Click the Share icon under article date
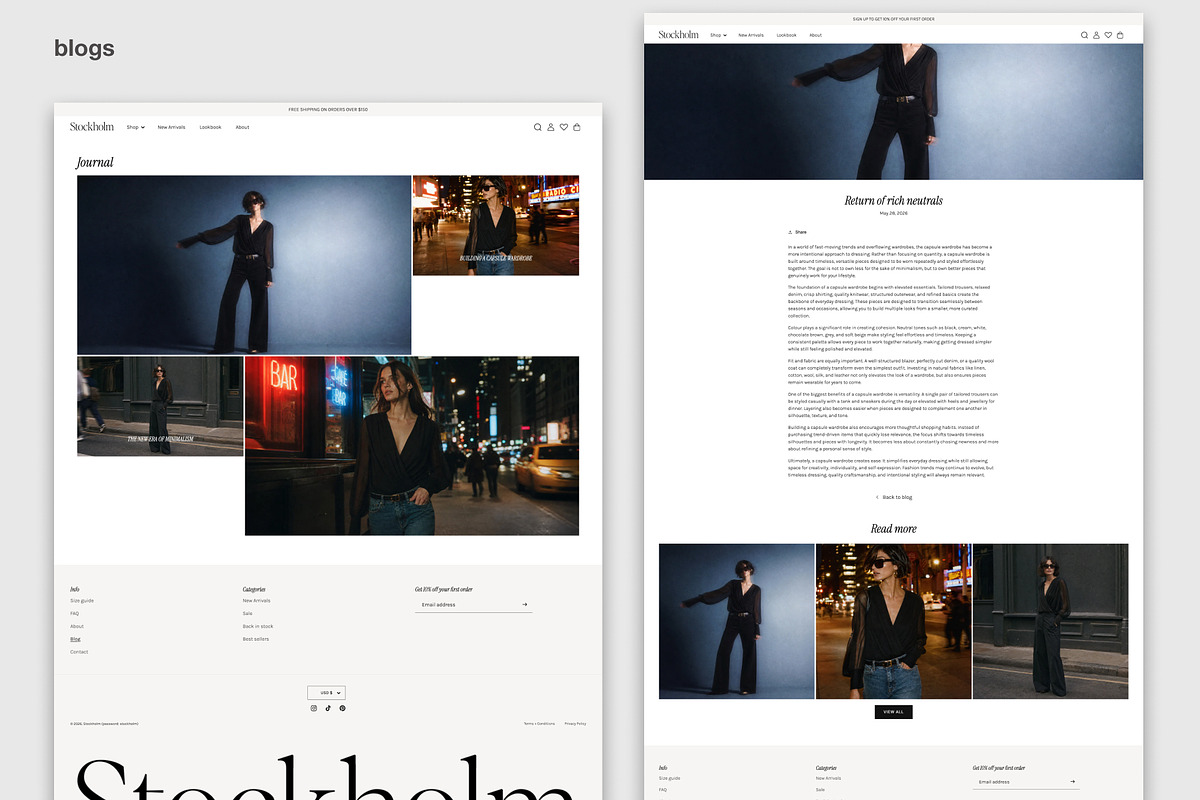Screen dimensions: 1200x800 point(791,232)
